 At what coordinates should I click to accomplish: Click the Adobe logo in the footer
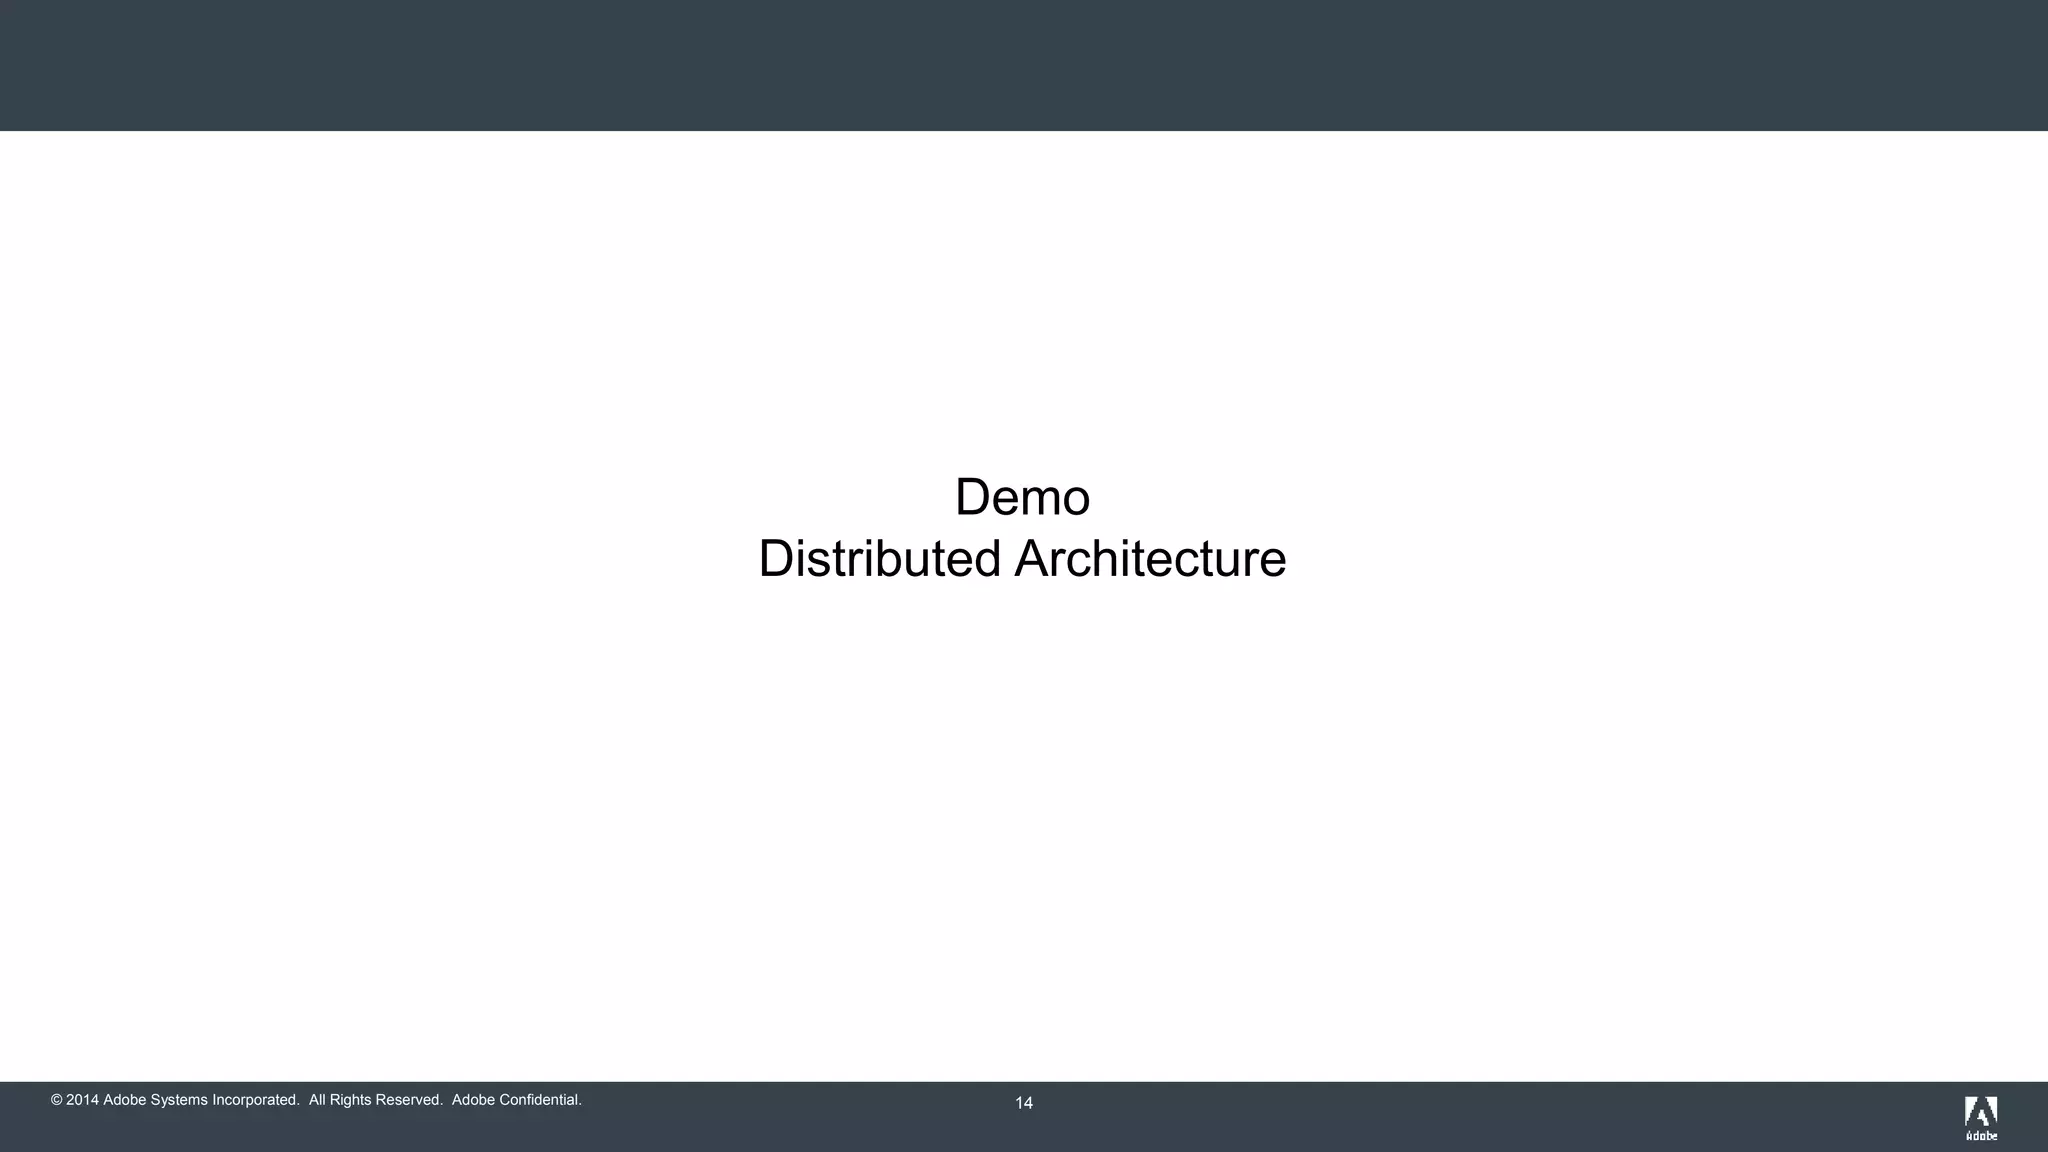(1981, 1118)
